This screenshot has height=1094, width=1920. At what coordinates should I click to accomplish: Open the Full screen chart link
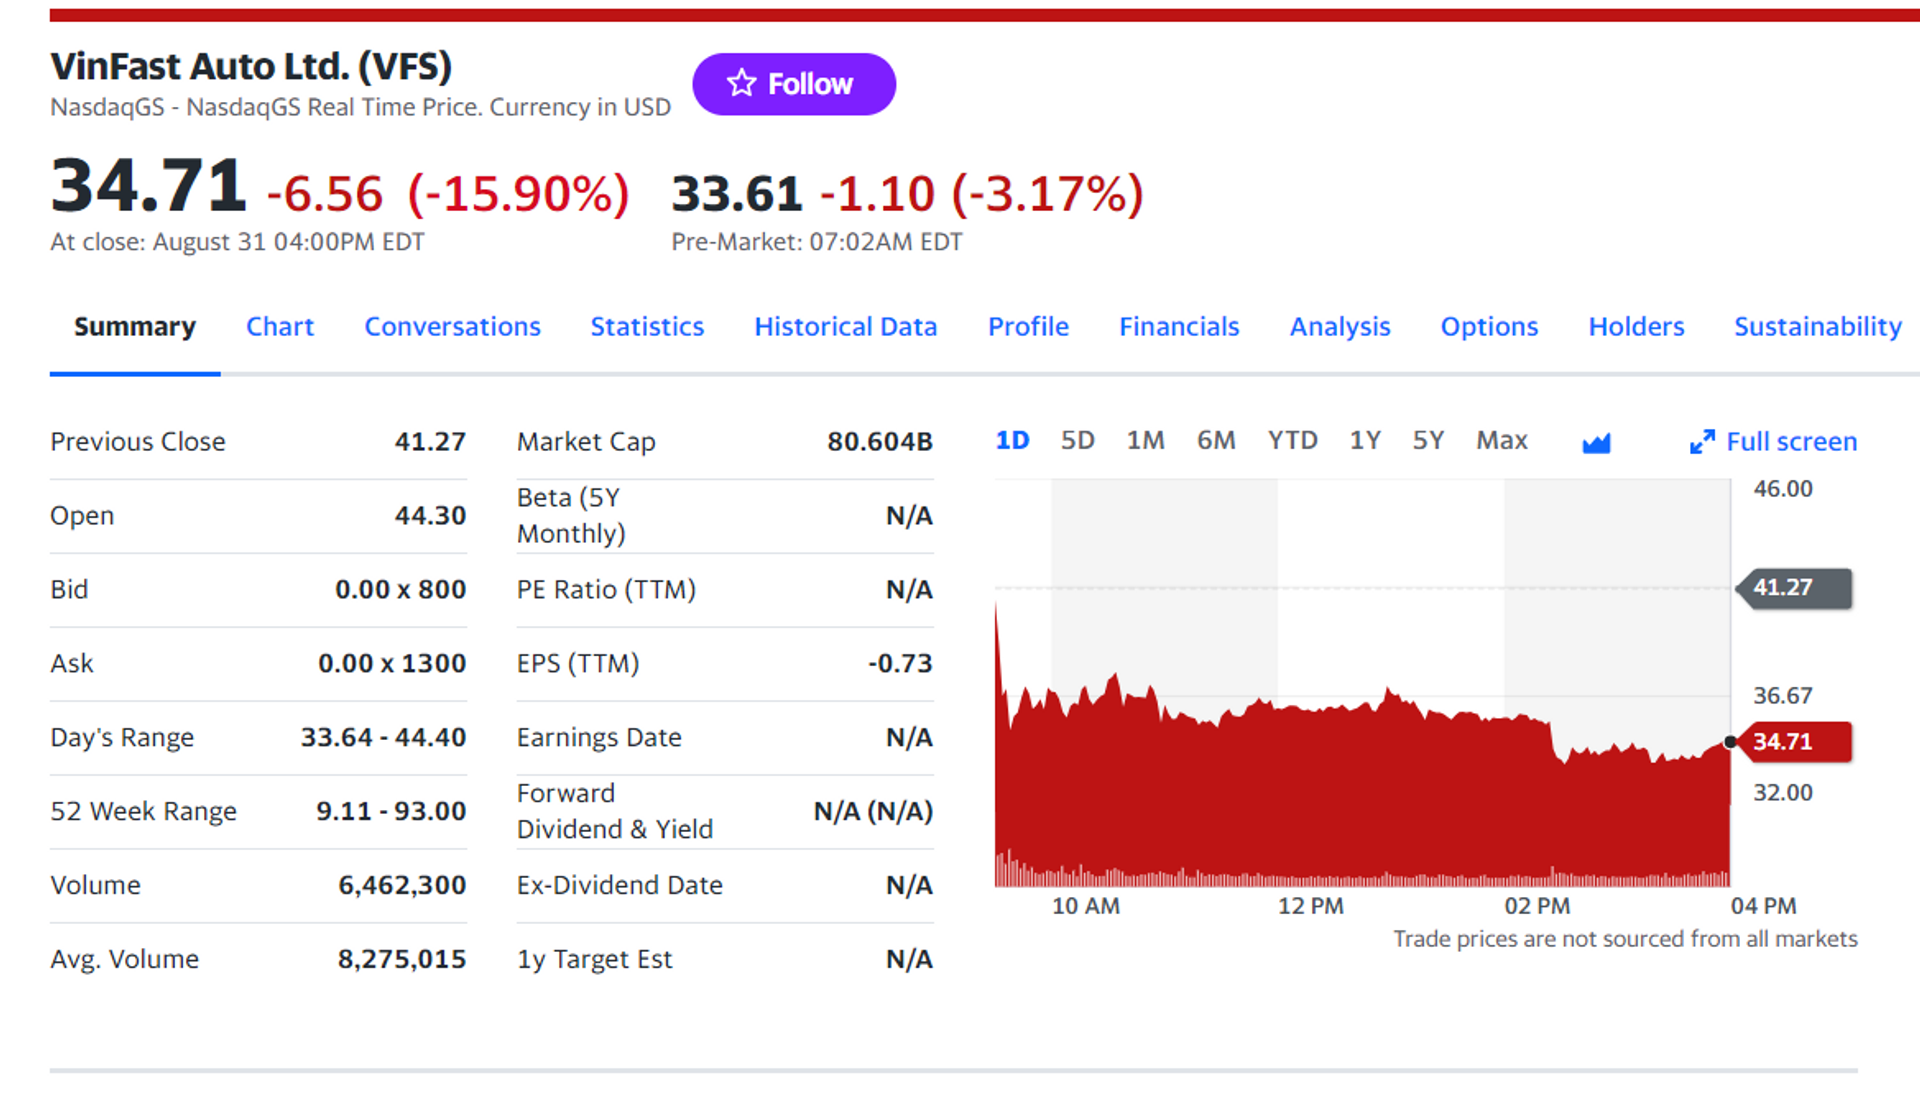click(x=1791, y=441)
